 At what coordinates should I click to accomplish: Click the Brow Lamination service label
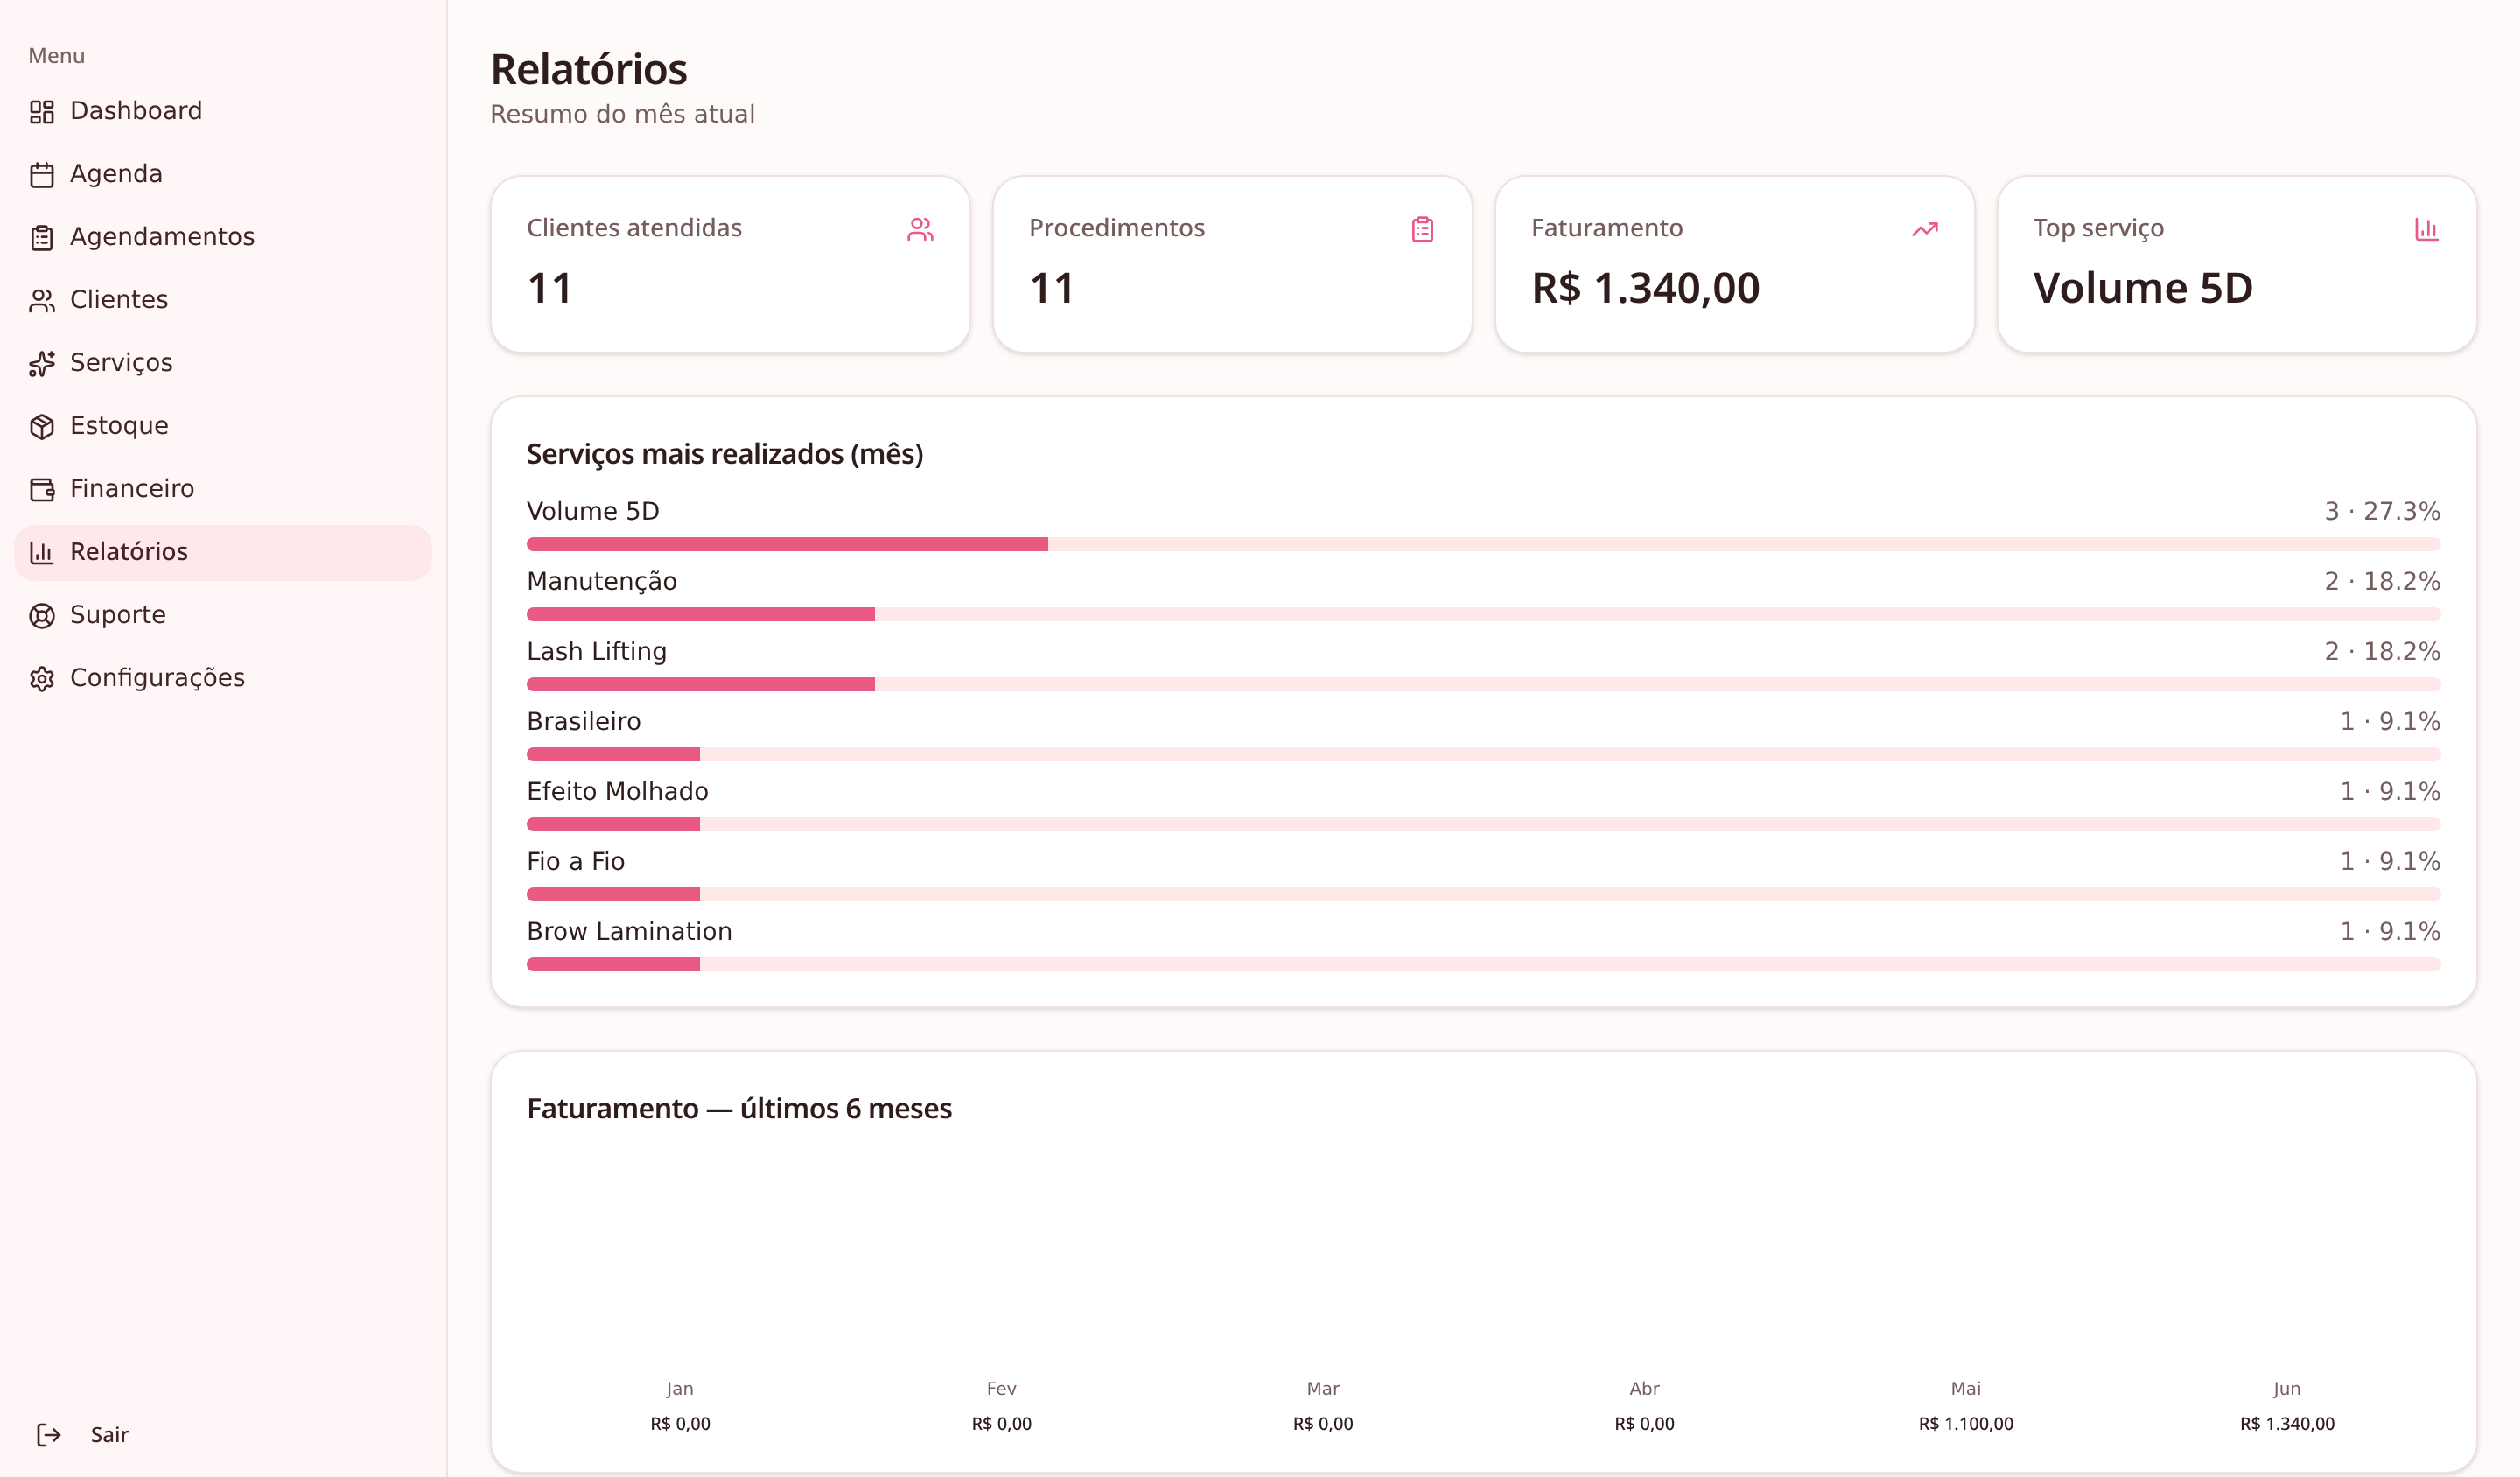(x=630, y=931)
